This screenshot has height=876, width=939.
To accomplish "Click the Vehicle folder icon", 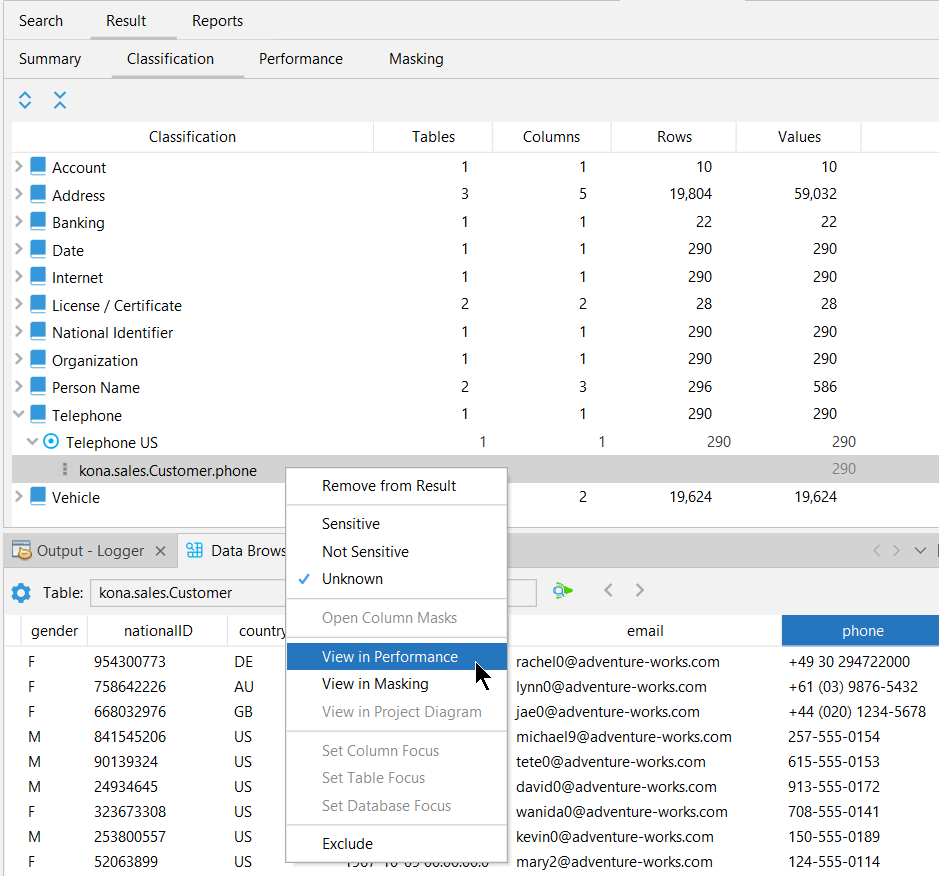I will [38, 496].
